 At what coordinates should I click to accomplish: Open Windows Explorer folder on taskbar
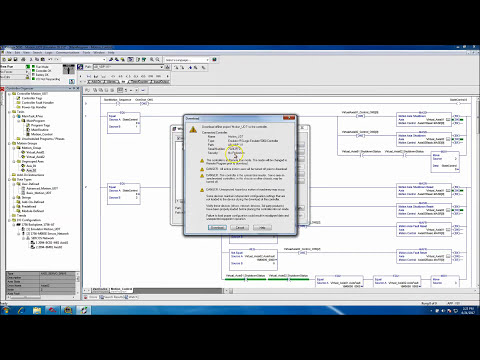pyautogui.click(x=37, y=310)
